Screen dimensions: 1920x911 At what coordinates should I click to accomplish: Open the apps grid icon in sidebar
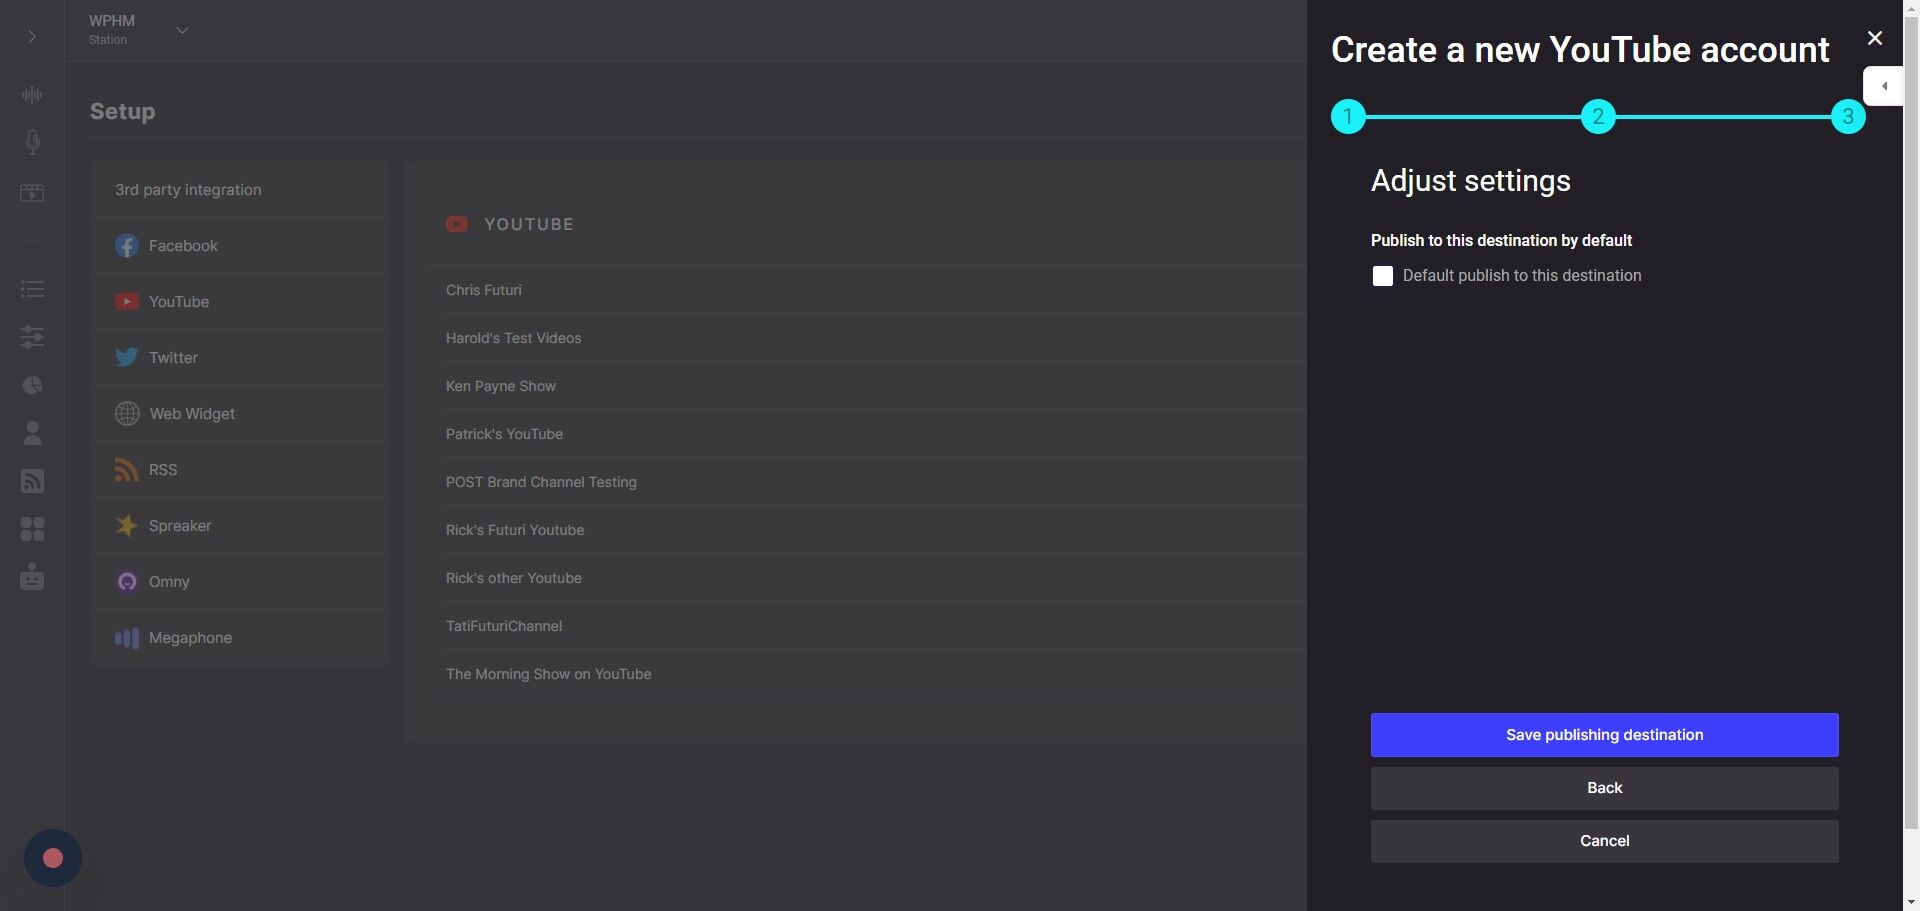(x=32, y=529)
